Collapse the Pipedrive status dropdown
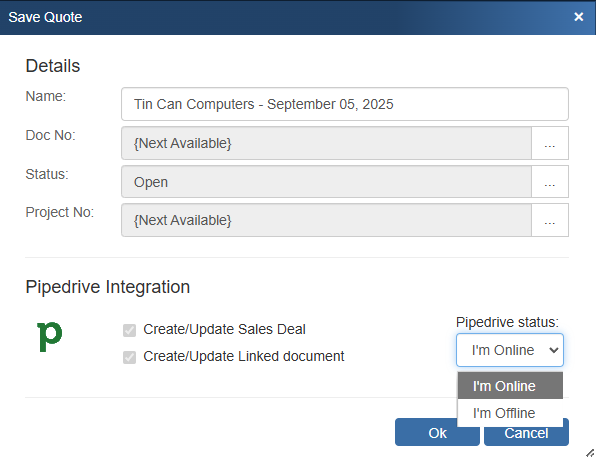Viewport: 596px width, 457px height. (x=510, y=350)
